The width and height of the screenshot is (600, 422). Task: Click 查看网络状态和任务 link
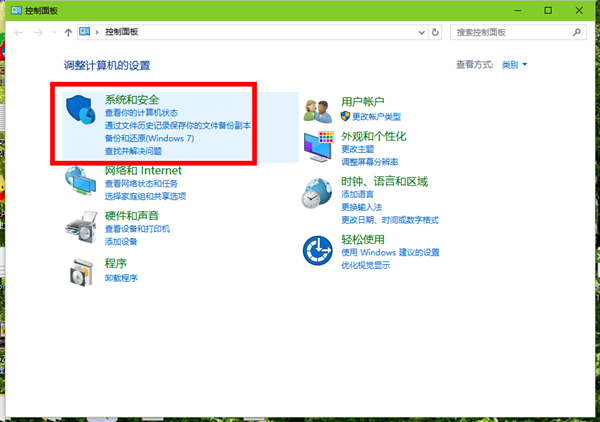141,184
